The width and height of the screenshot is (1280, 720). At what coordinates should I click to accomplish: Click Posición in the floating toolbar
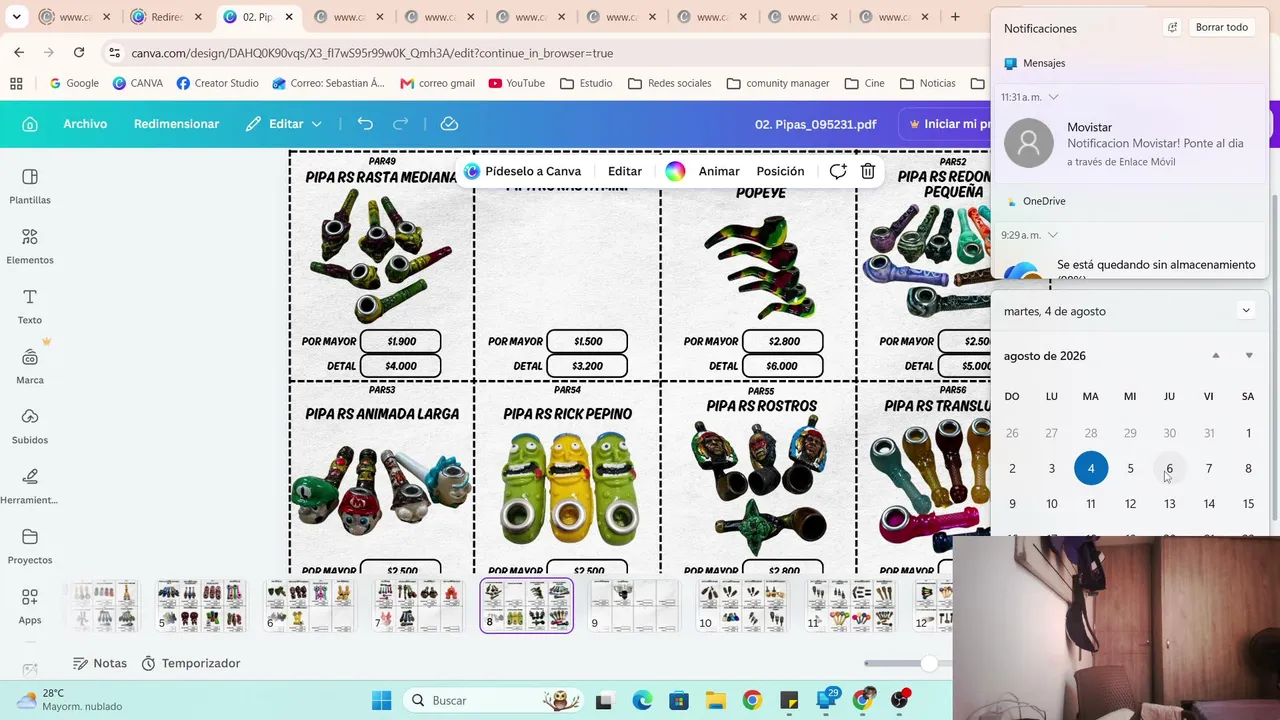[780, 171]
